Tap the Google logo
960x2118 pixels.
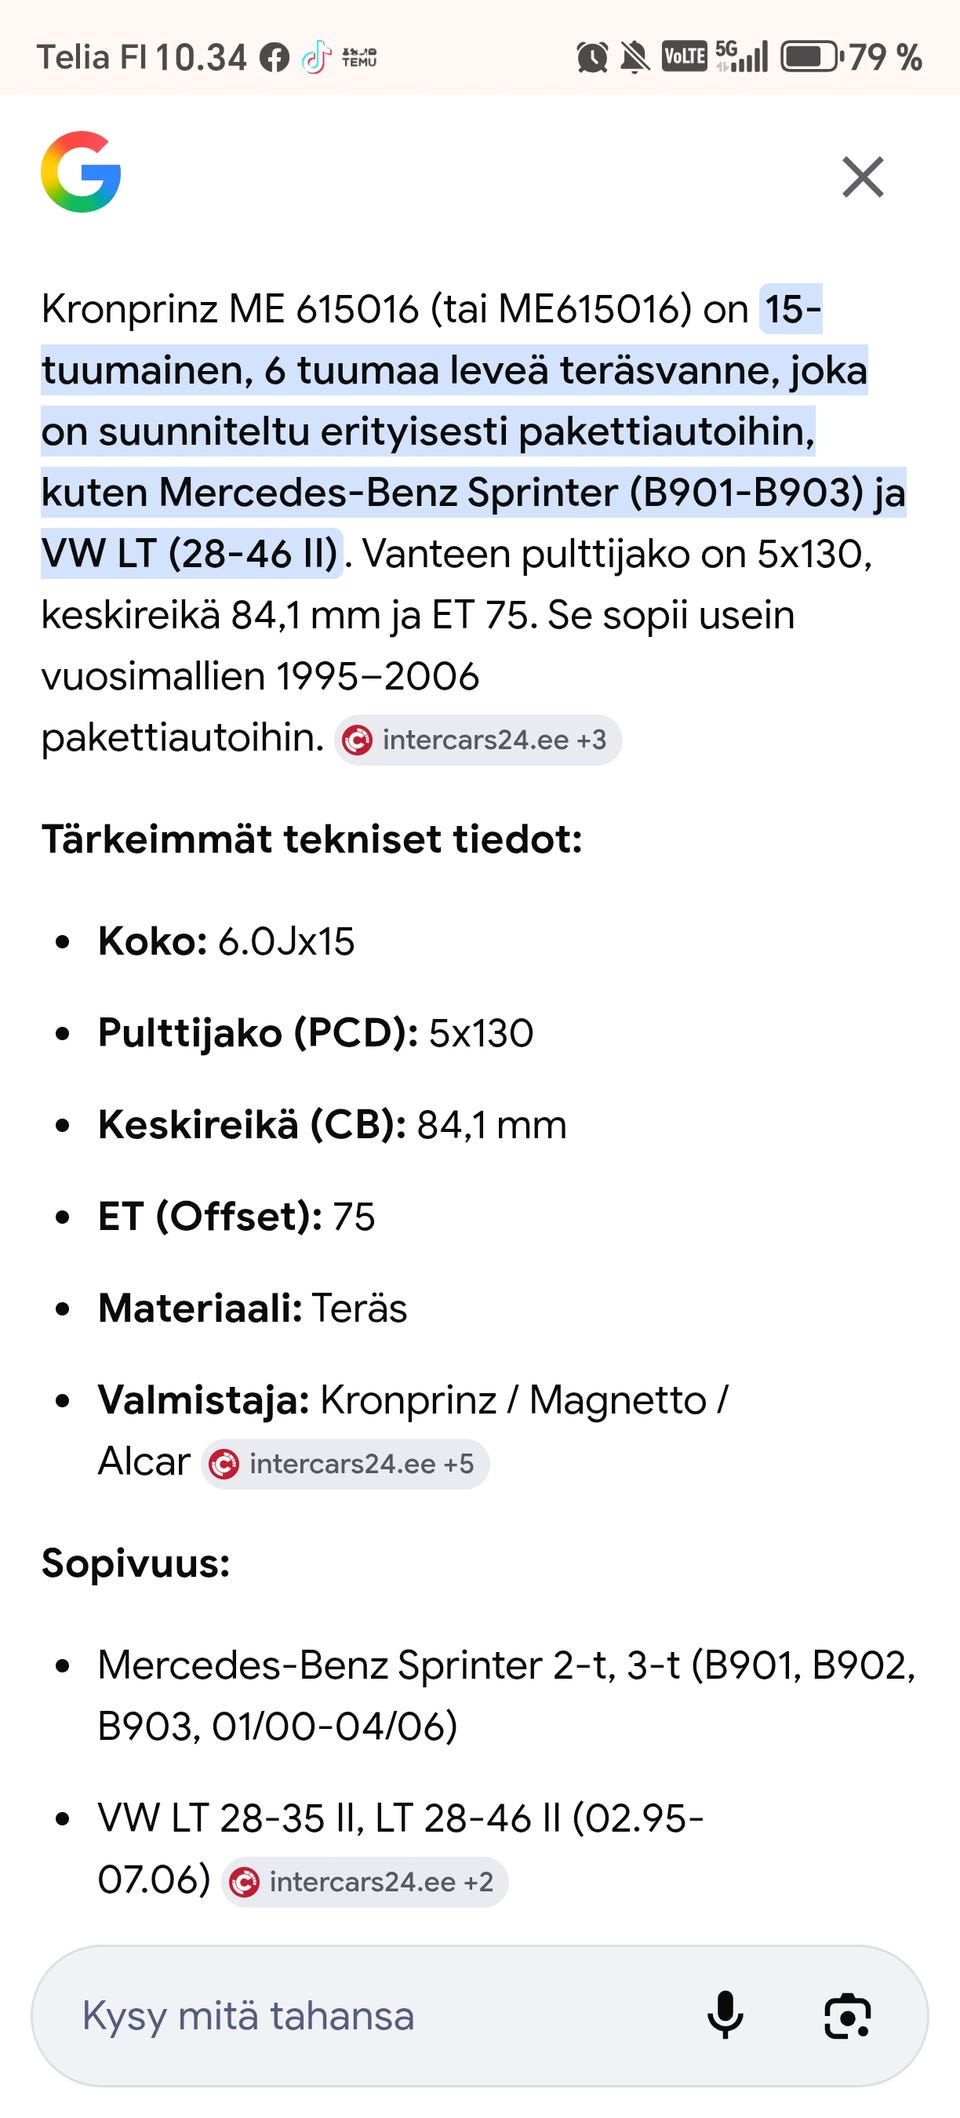point(80,174)
